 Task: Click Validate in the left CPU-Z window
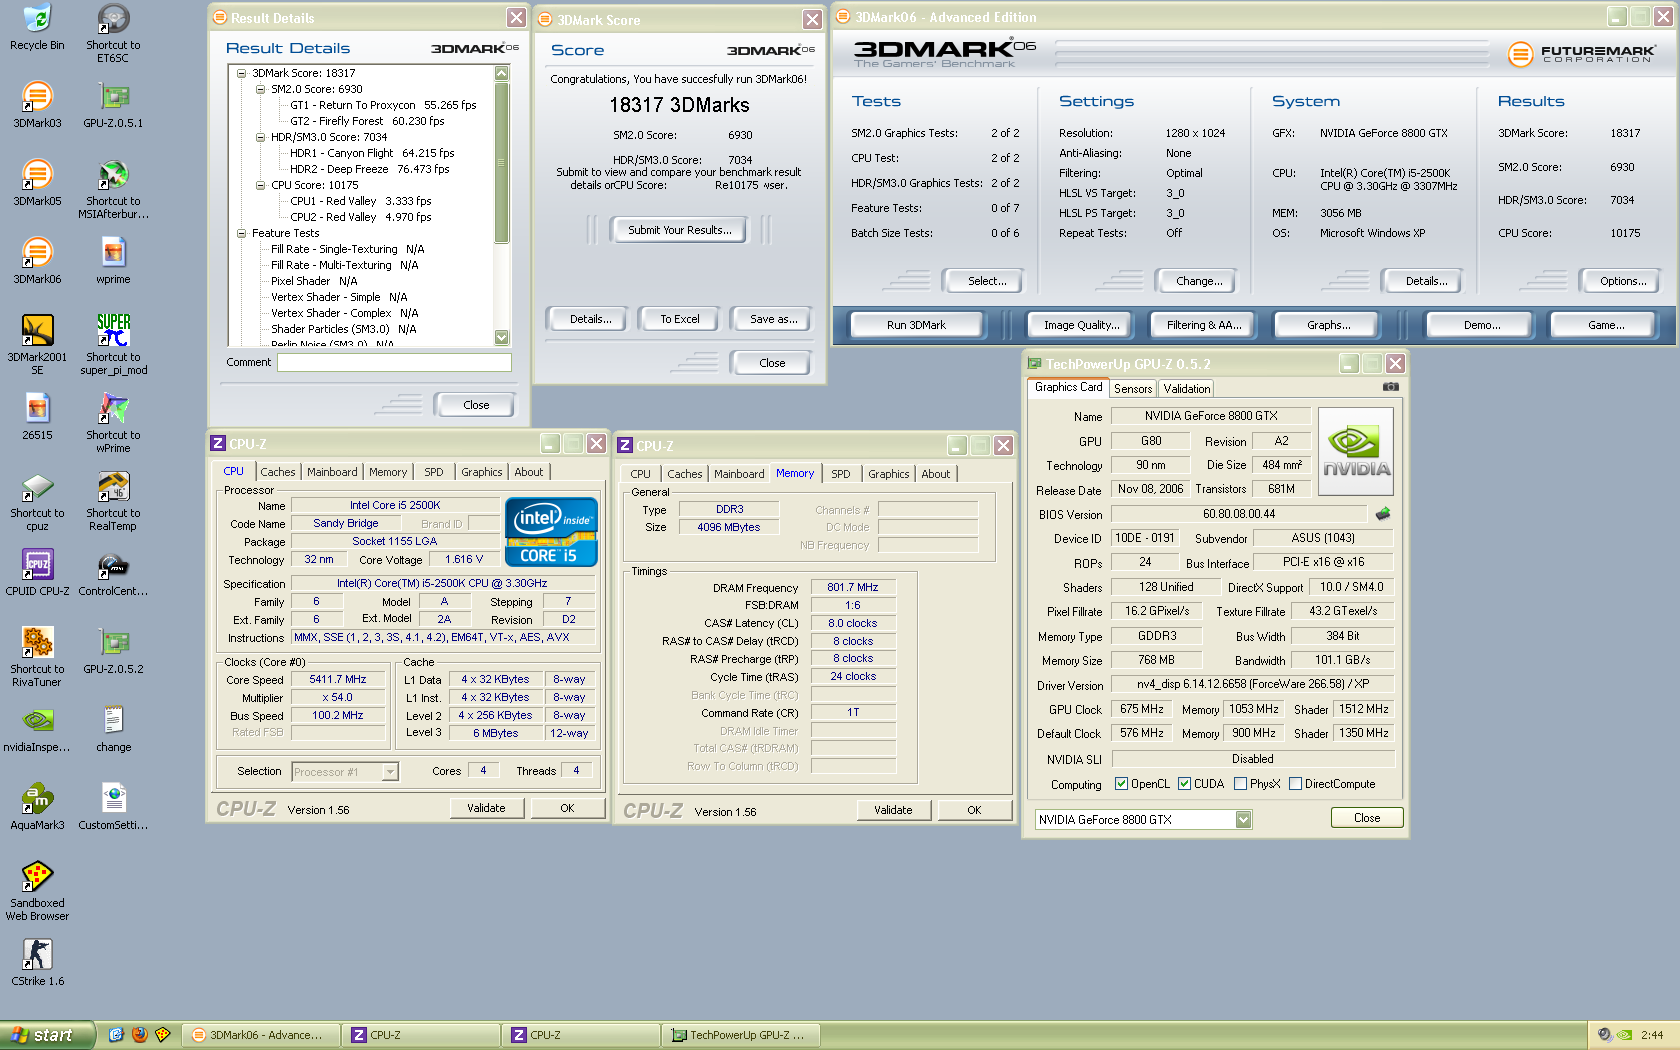[486, 808]
